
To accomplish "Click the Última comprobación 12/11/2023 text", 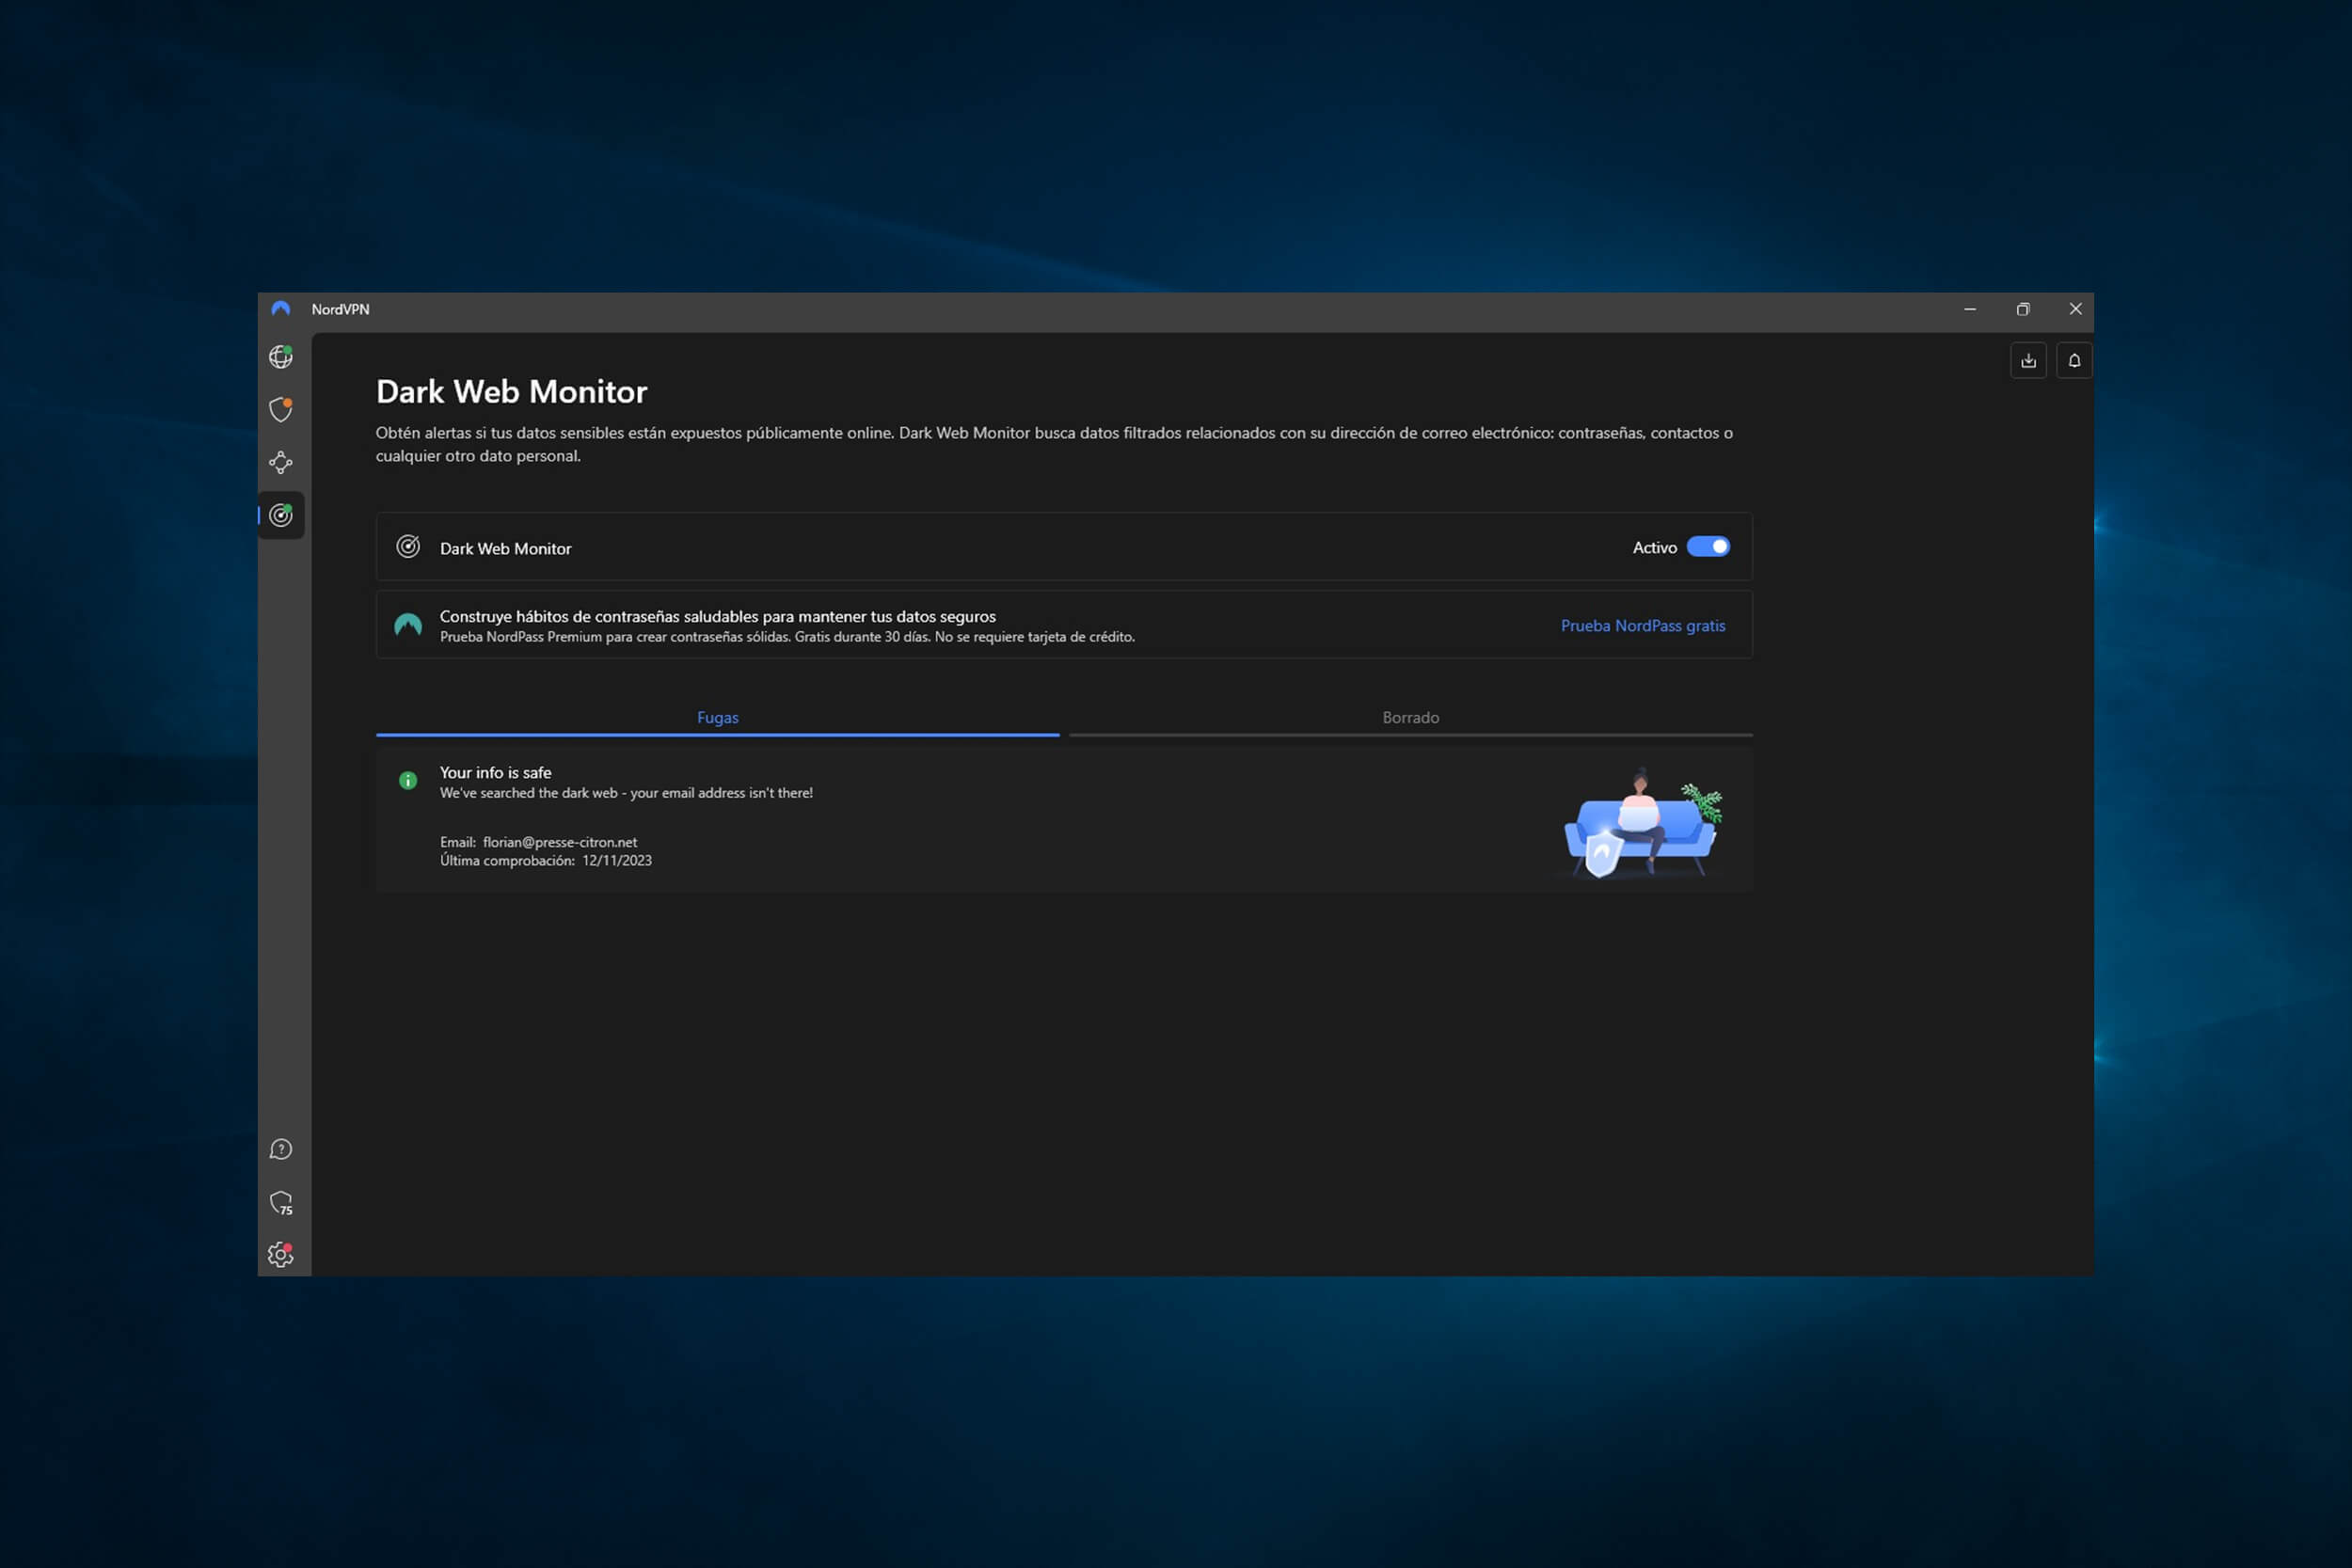I will click(x=545, y=861).
